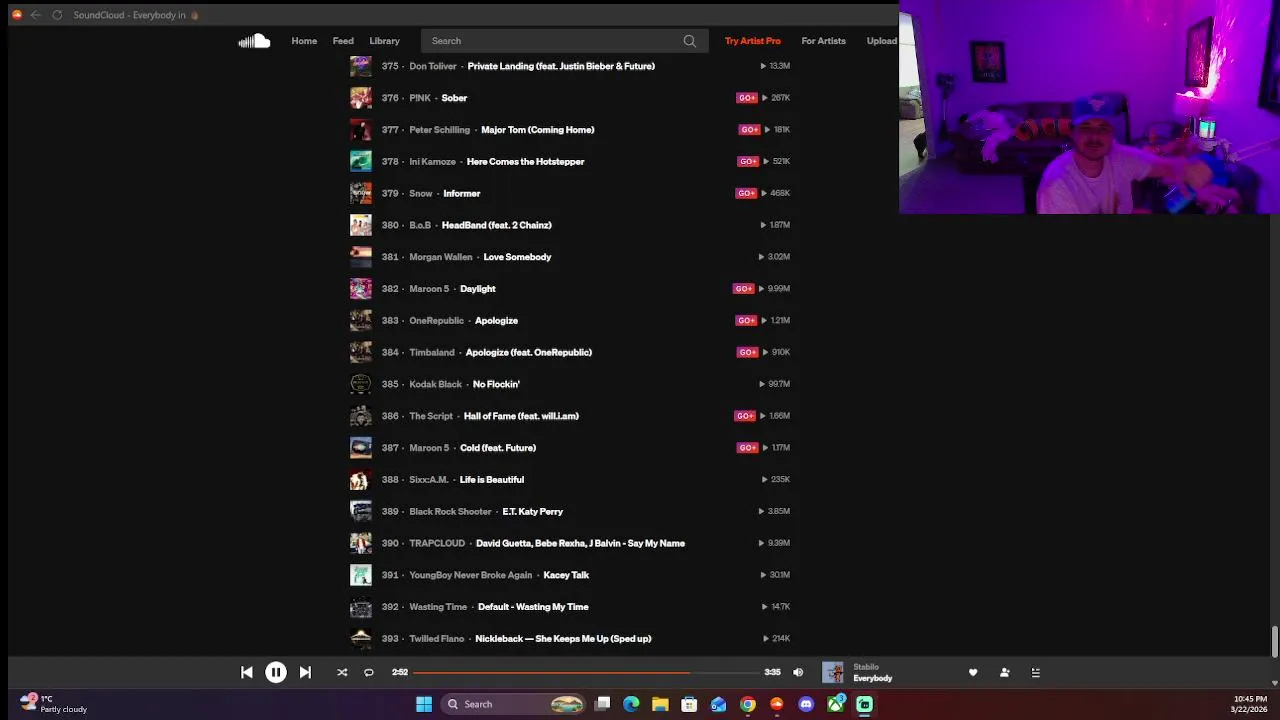Click artwork of No Flockin' track
Viewport: 1280px width, 720px height.
[361, 384]
